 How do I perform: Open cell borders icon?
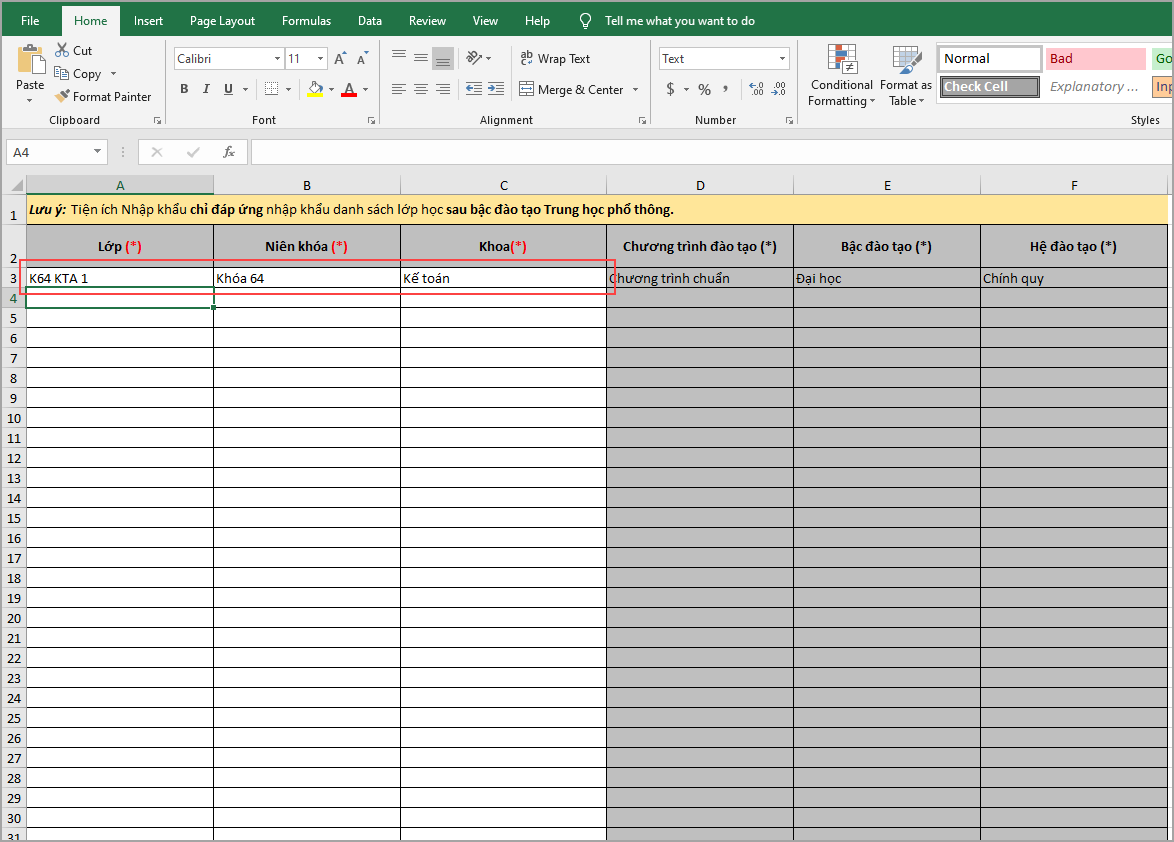coord(271,89)
